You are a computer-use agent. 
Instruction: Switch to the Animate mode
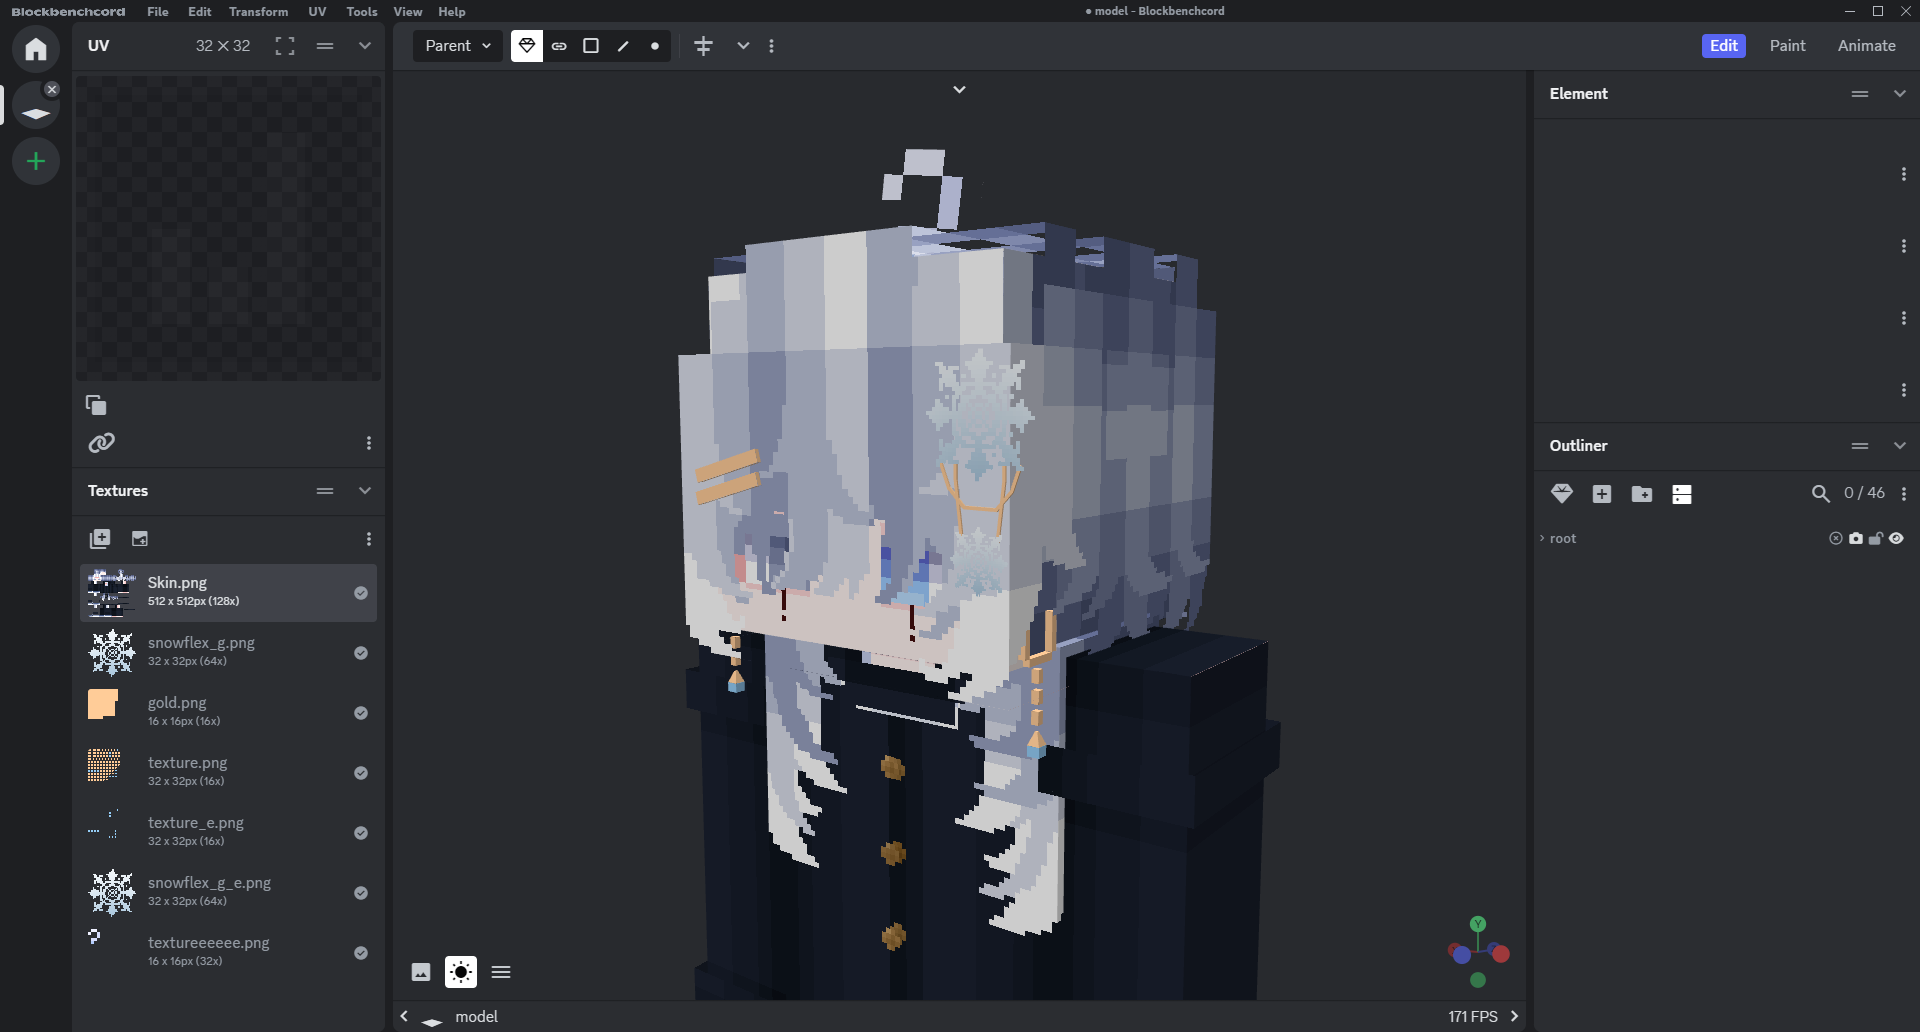[1866, 46]
